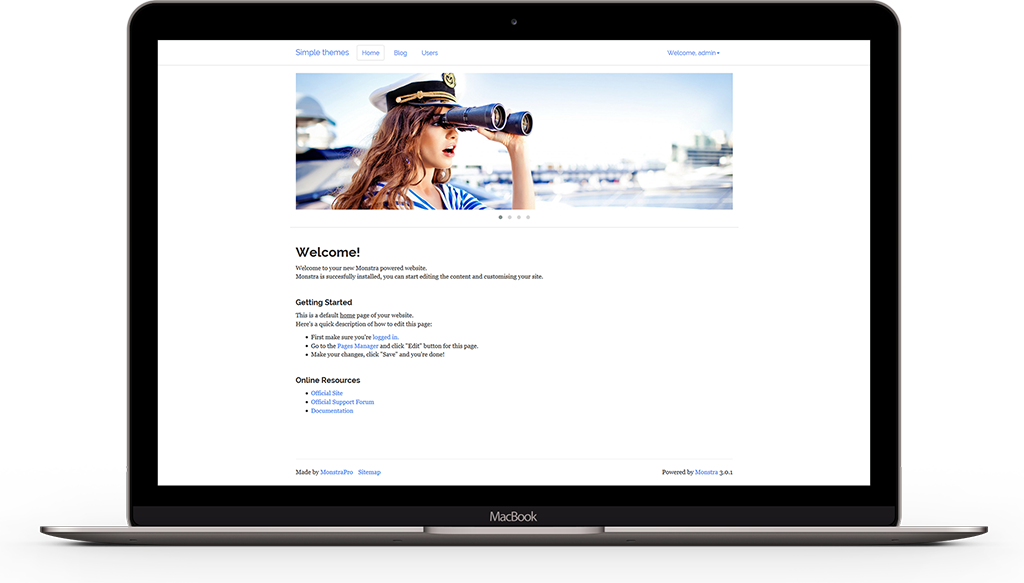Screen dimensions: 1024x583
Task: Click the sailor banner slideshow image
Action: point(515,140)
